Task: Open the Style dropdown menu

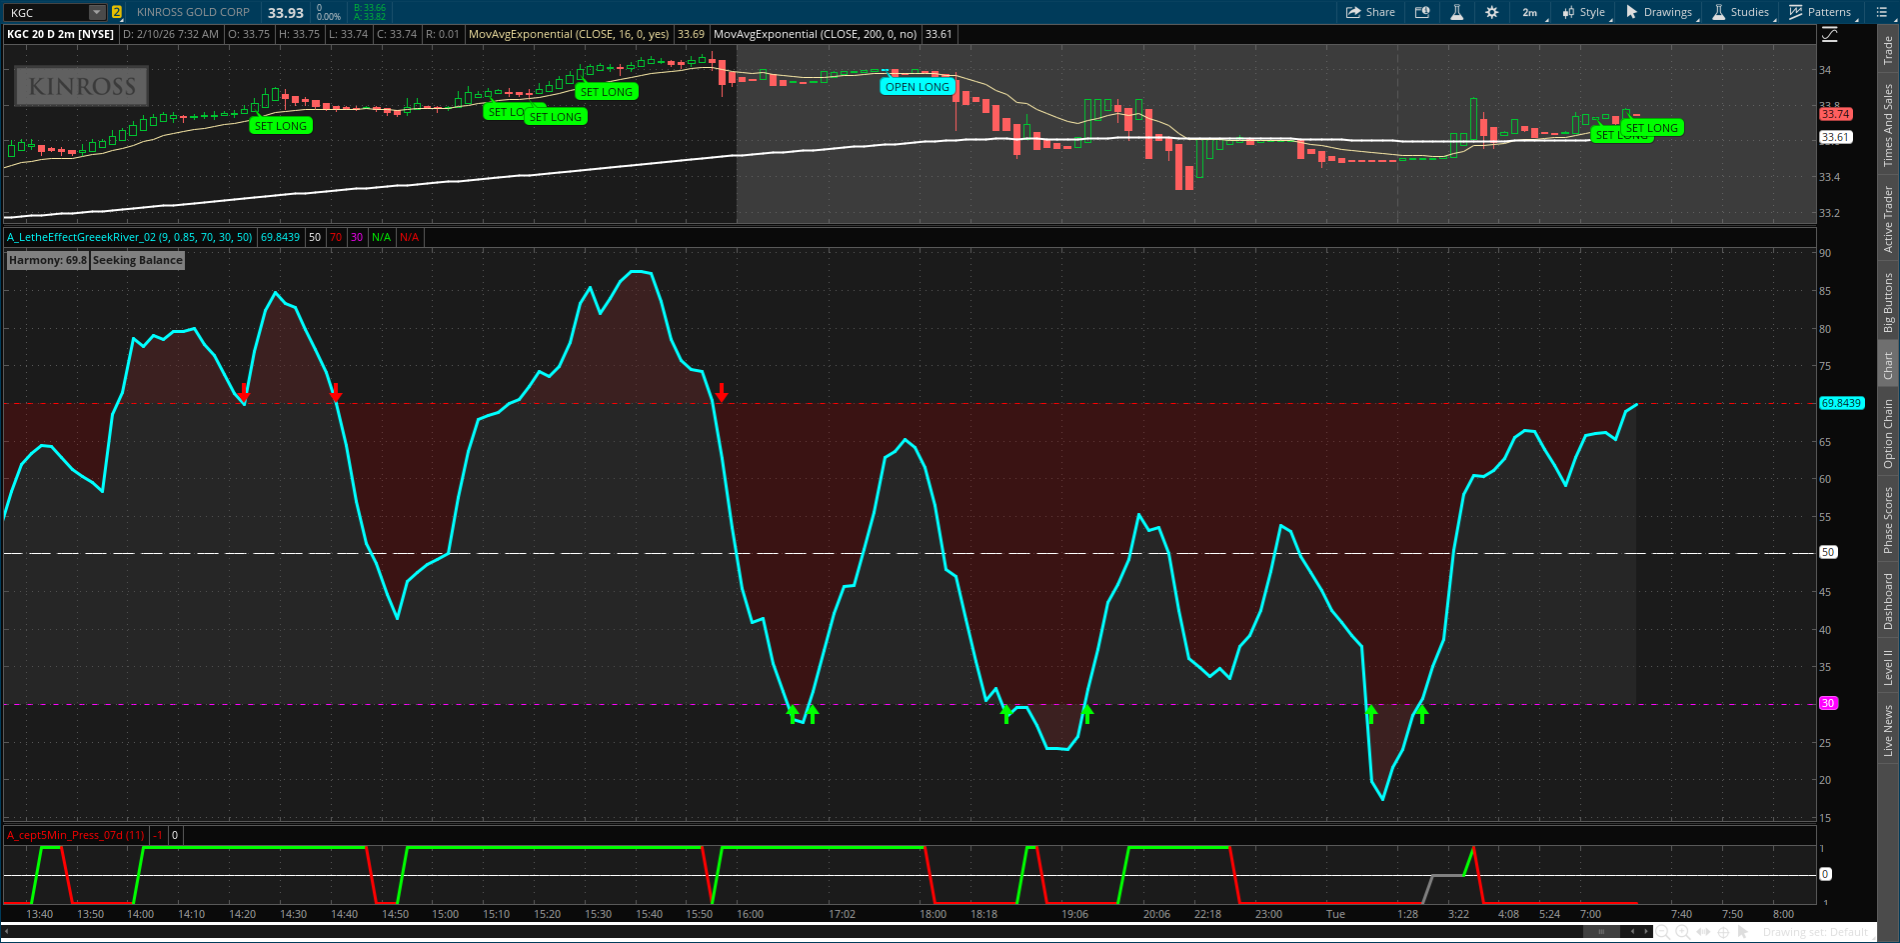Action: tap(1584, 12)
